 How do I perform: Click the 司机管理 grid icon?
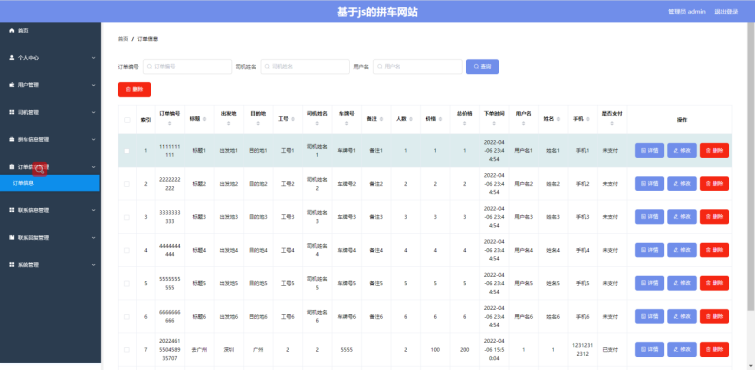point(12,112)
